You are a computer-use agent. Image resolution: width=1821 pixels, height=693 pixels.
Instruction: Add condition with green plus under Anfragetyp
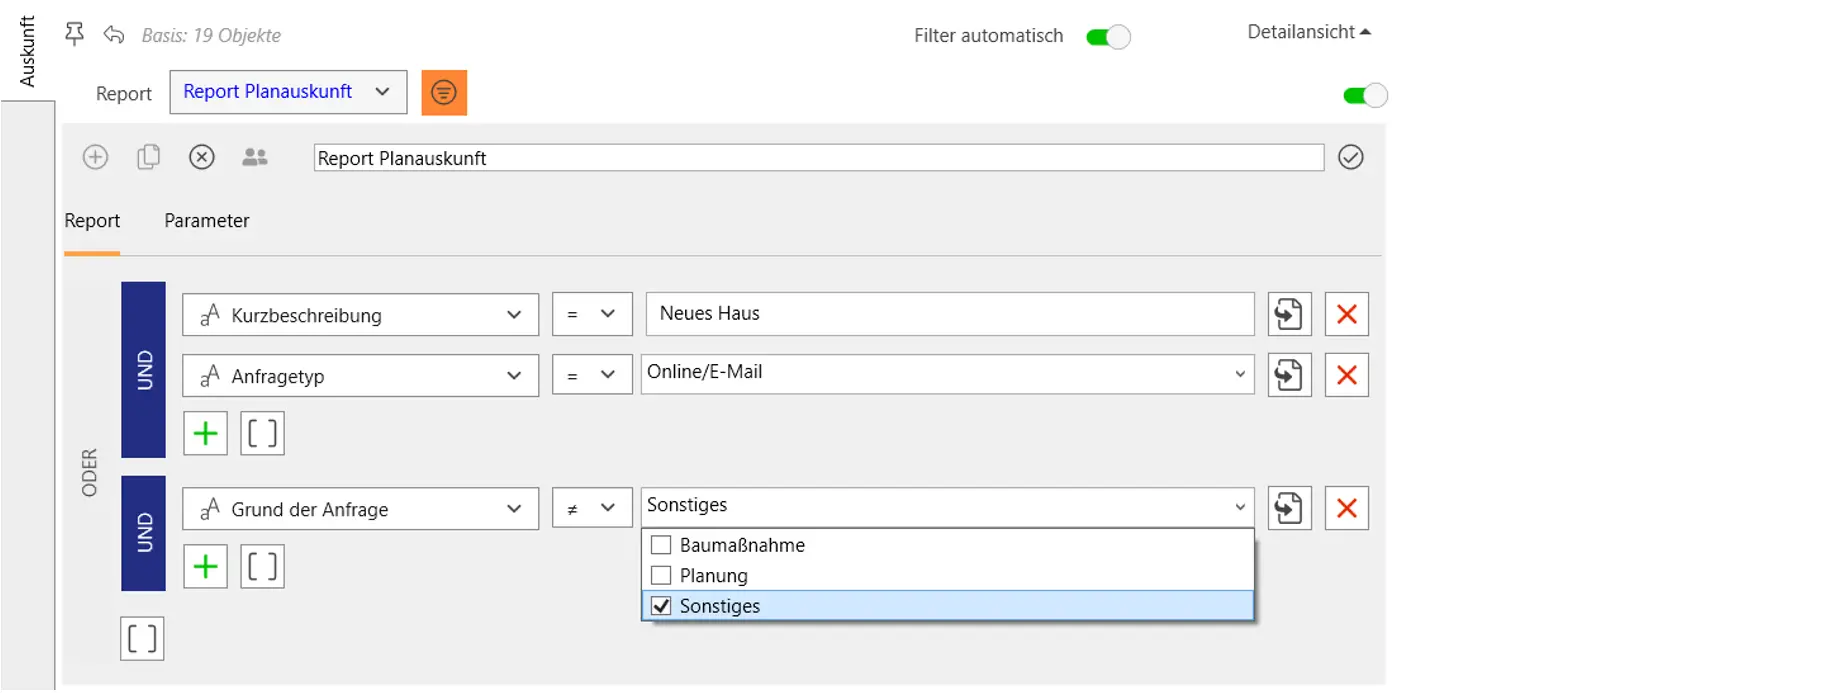click(205, 434)
